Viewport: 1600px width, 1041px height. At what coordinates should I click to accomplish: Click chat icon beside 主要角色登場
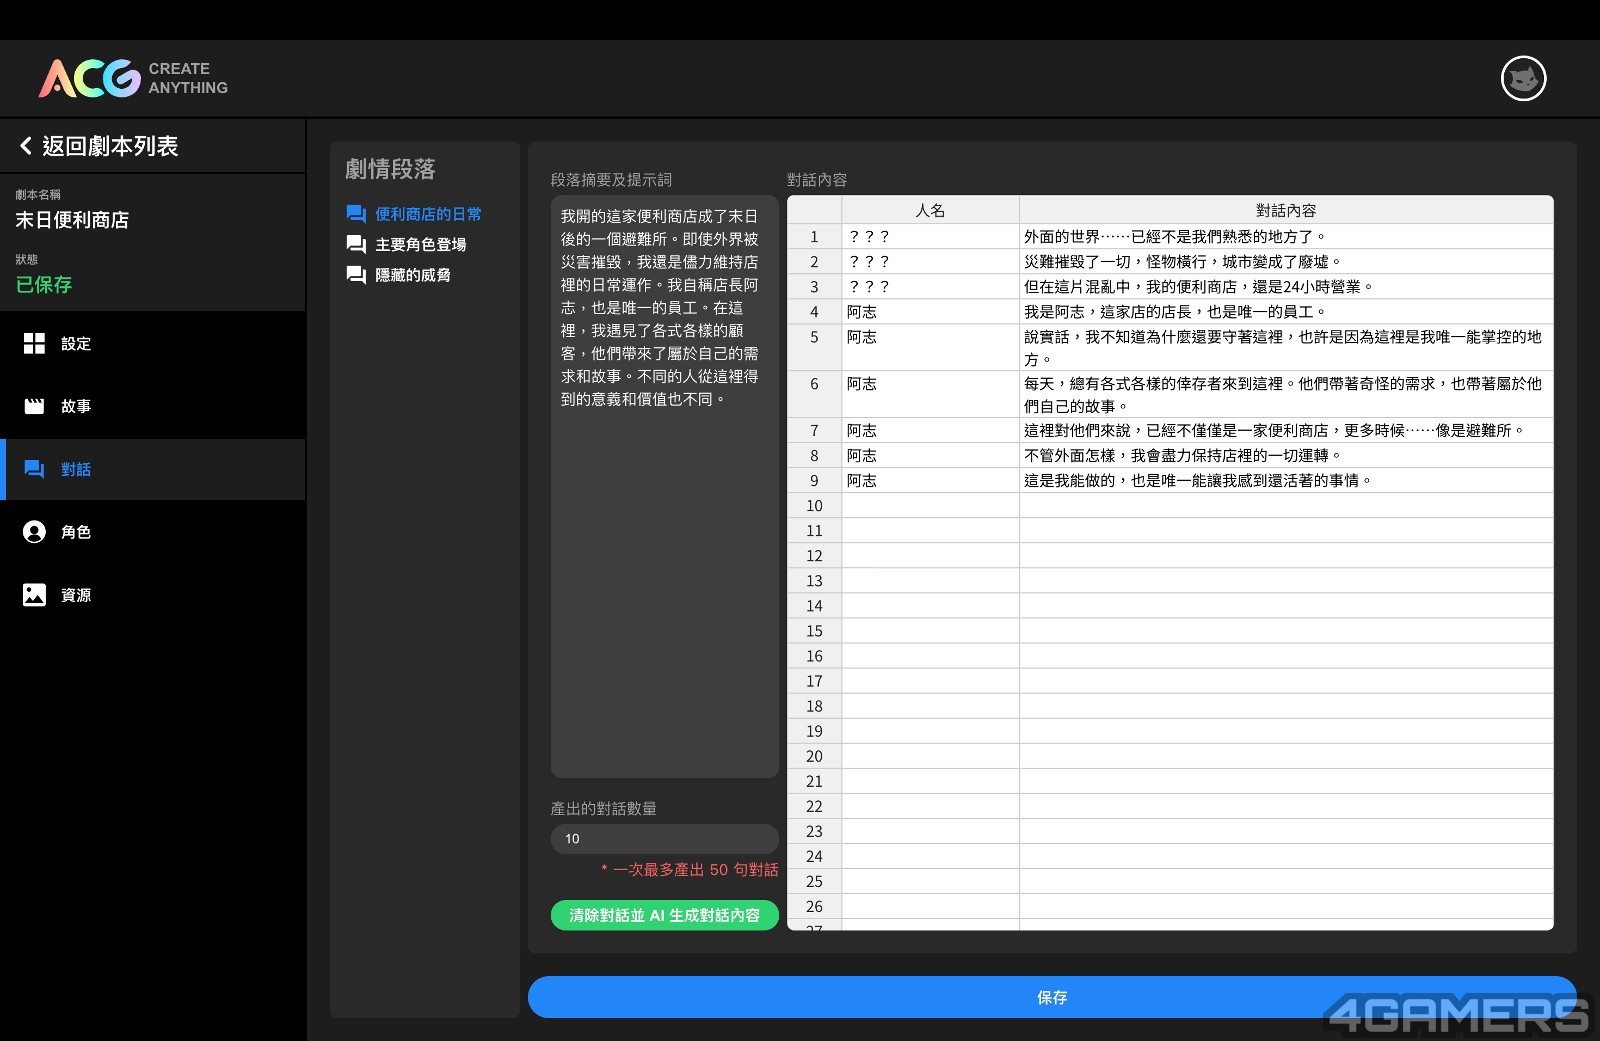[x=356, y=244]
